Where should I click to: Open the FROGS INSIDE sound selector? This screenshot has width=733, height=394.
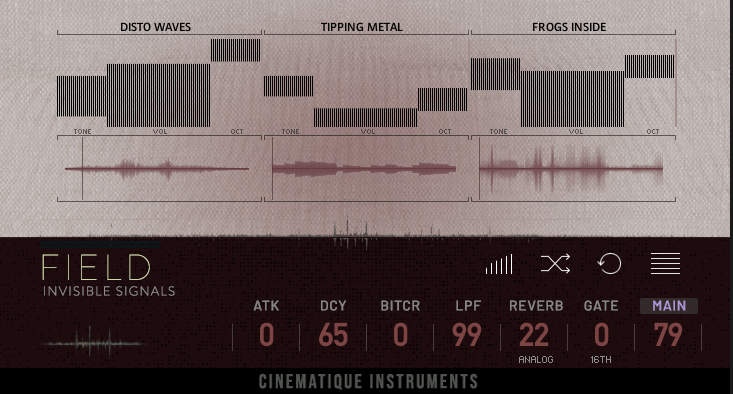(569, 27)
